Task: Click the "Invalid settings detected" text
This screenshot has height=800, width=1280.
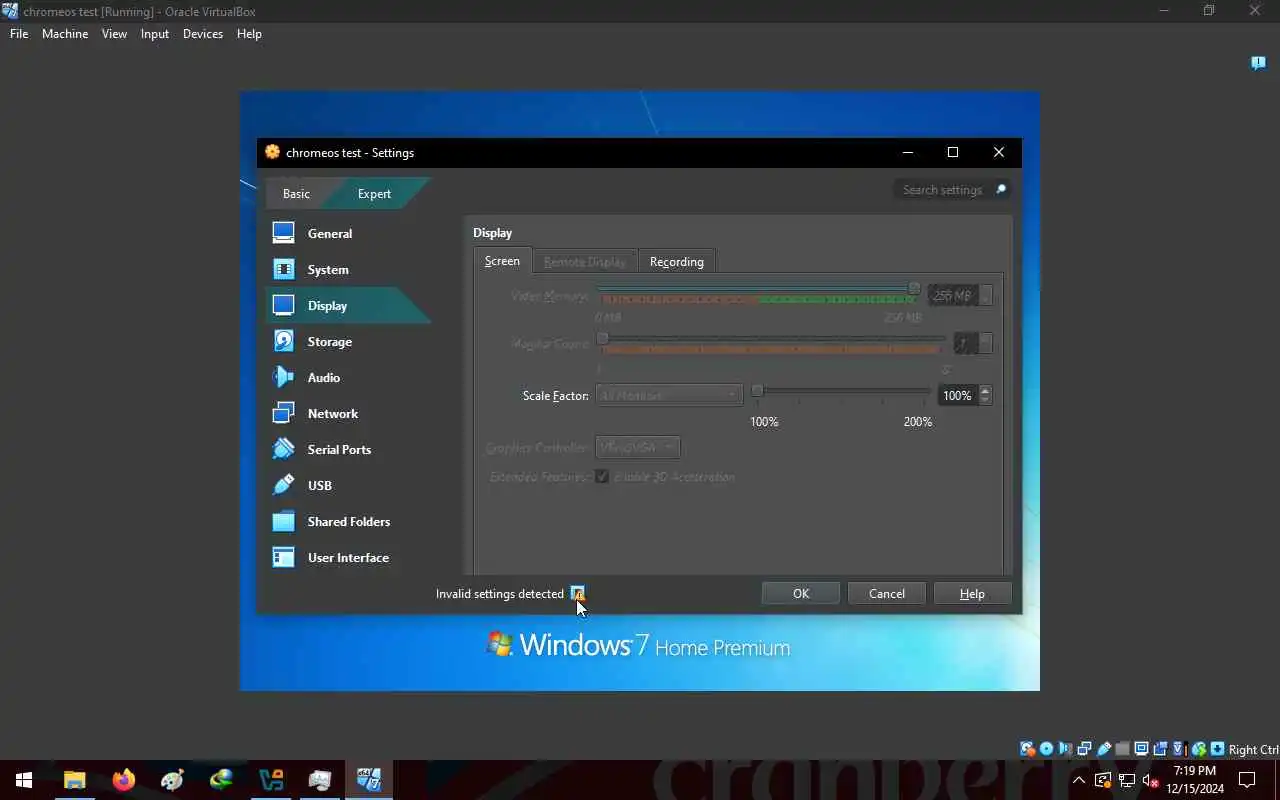Action: point(500,593)
